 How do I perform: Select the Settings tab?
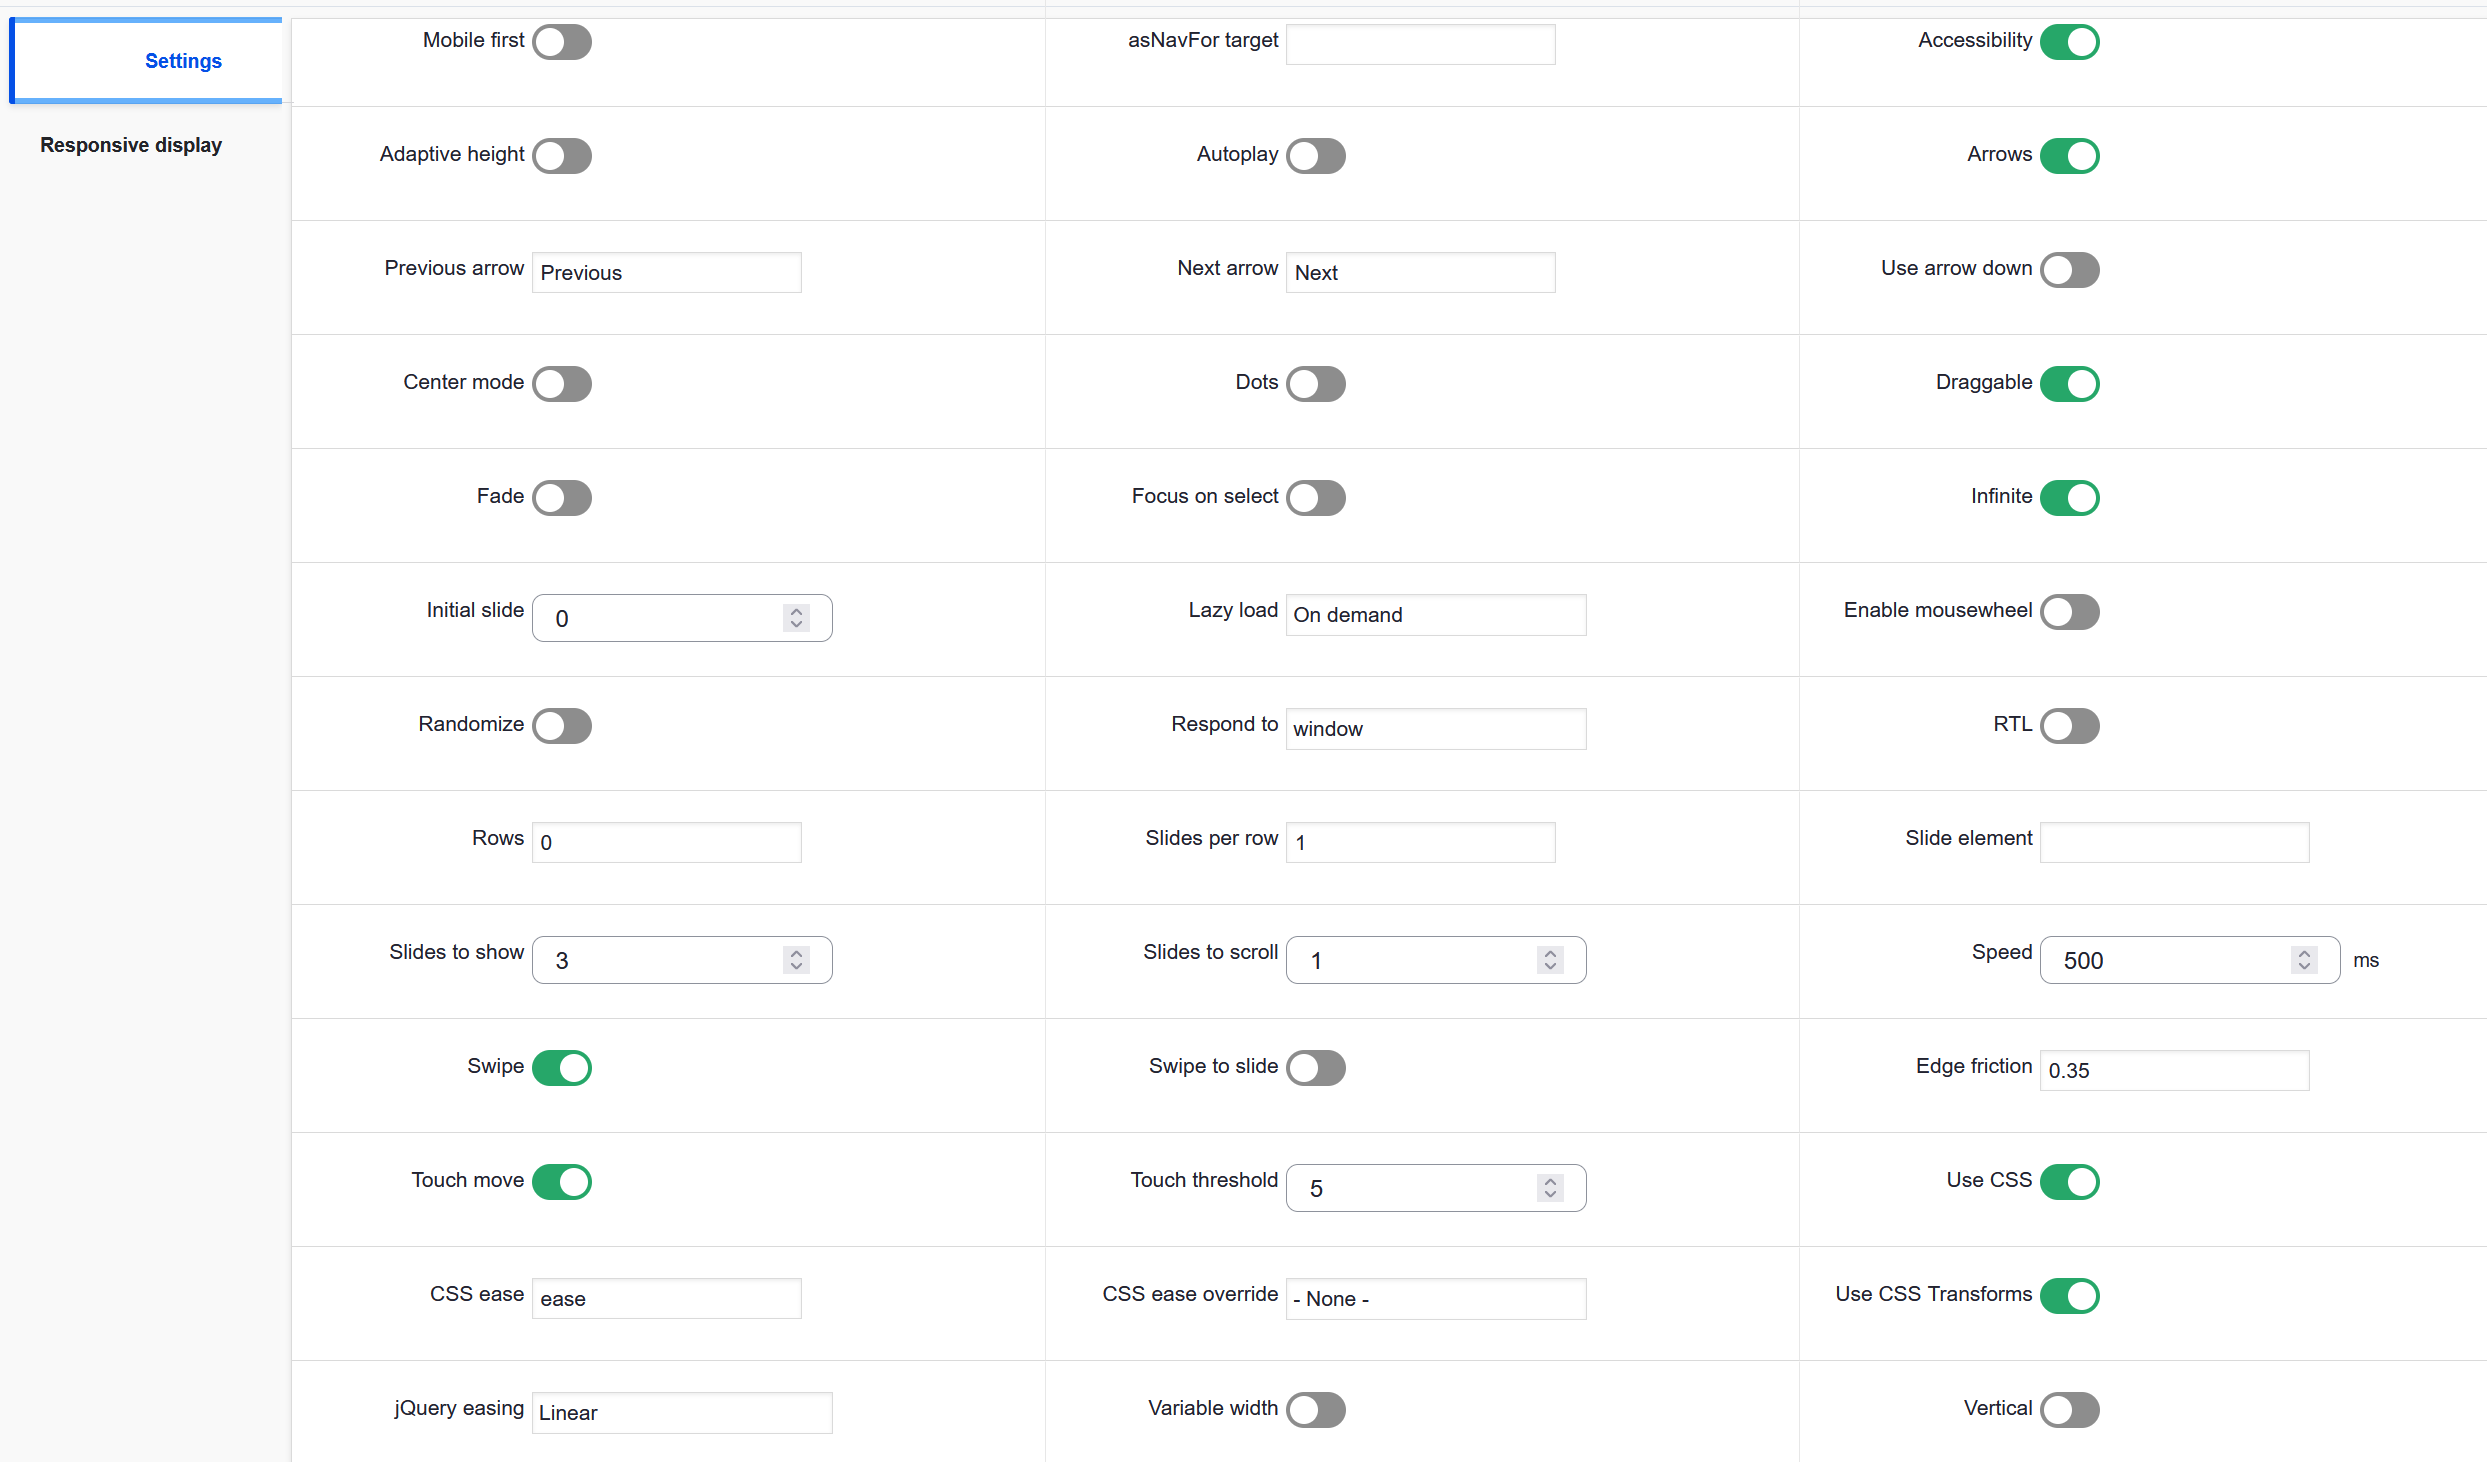tap(183, 61)
